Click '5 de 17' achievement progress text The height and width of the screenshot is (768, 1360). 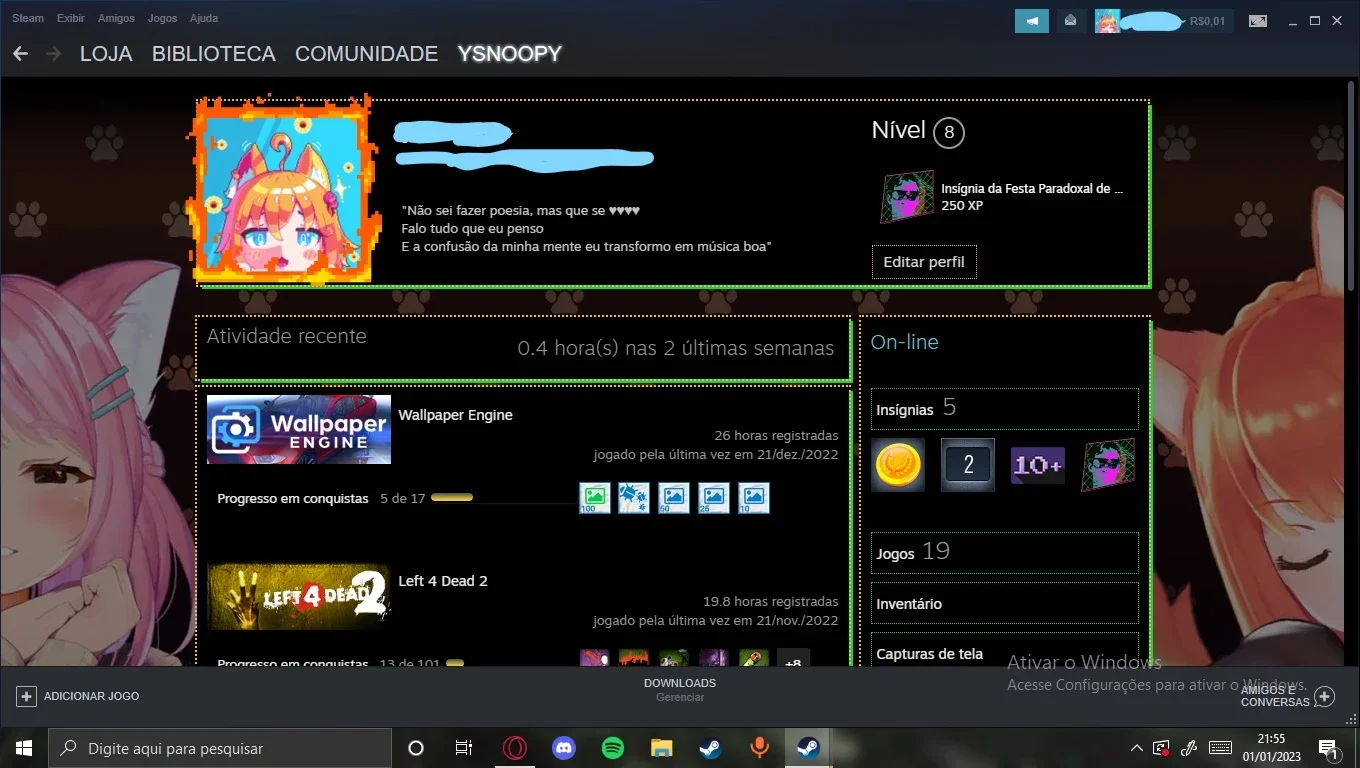(403, 498)
